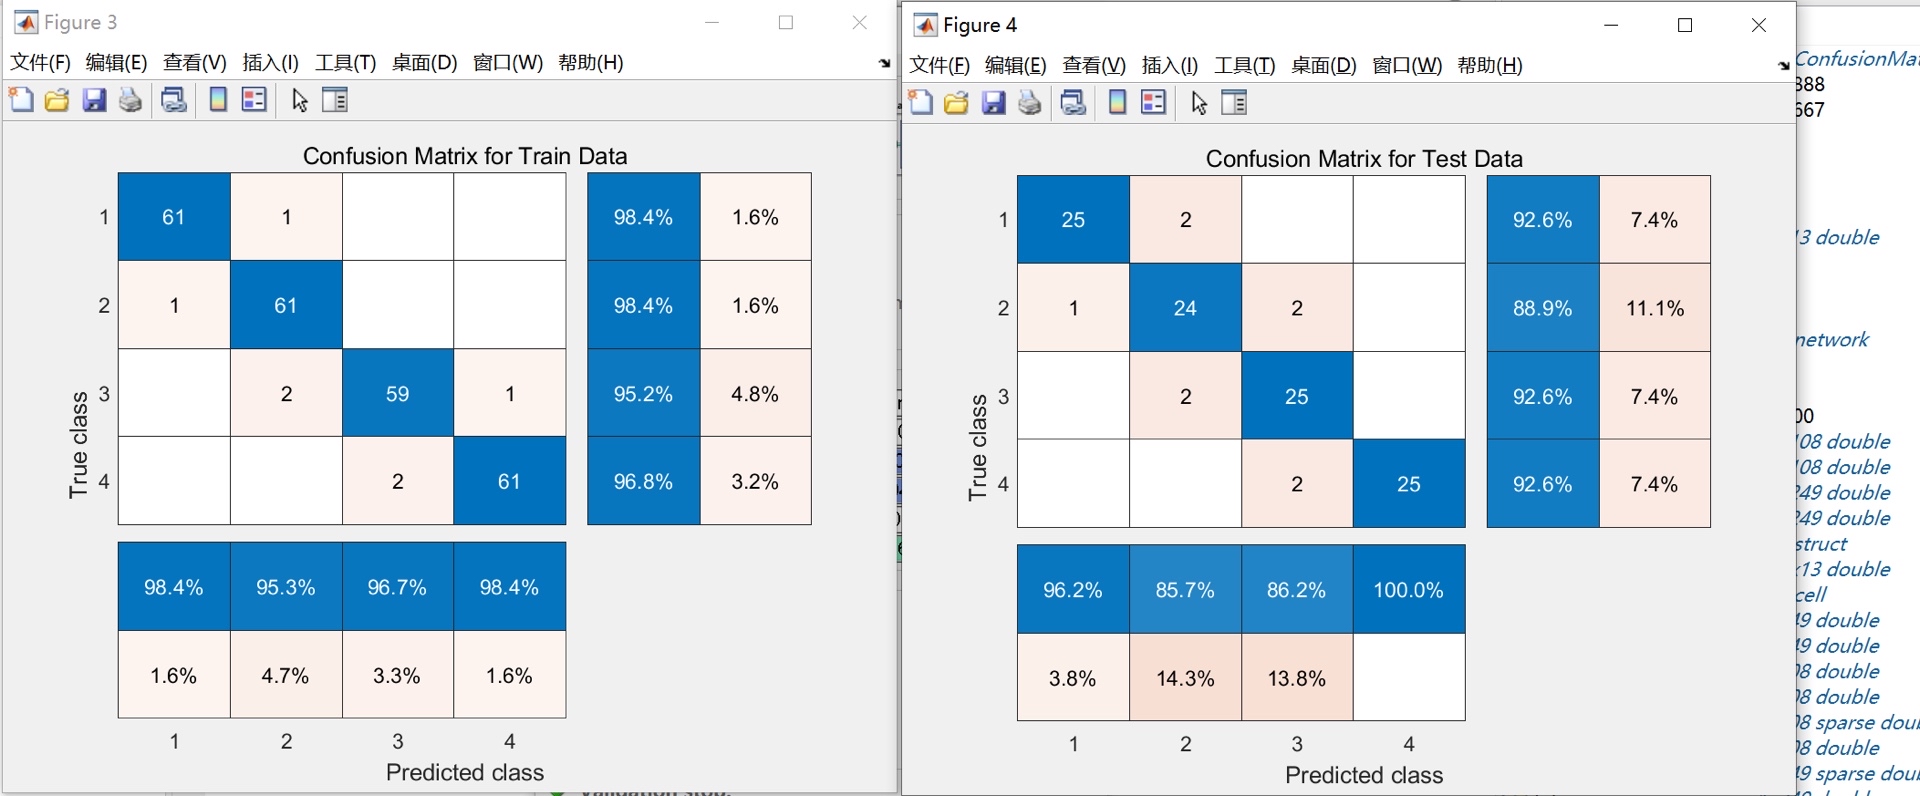Toggle Insert Colorbar in Figure 3 toolbar

(x=217, y=100)
